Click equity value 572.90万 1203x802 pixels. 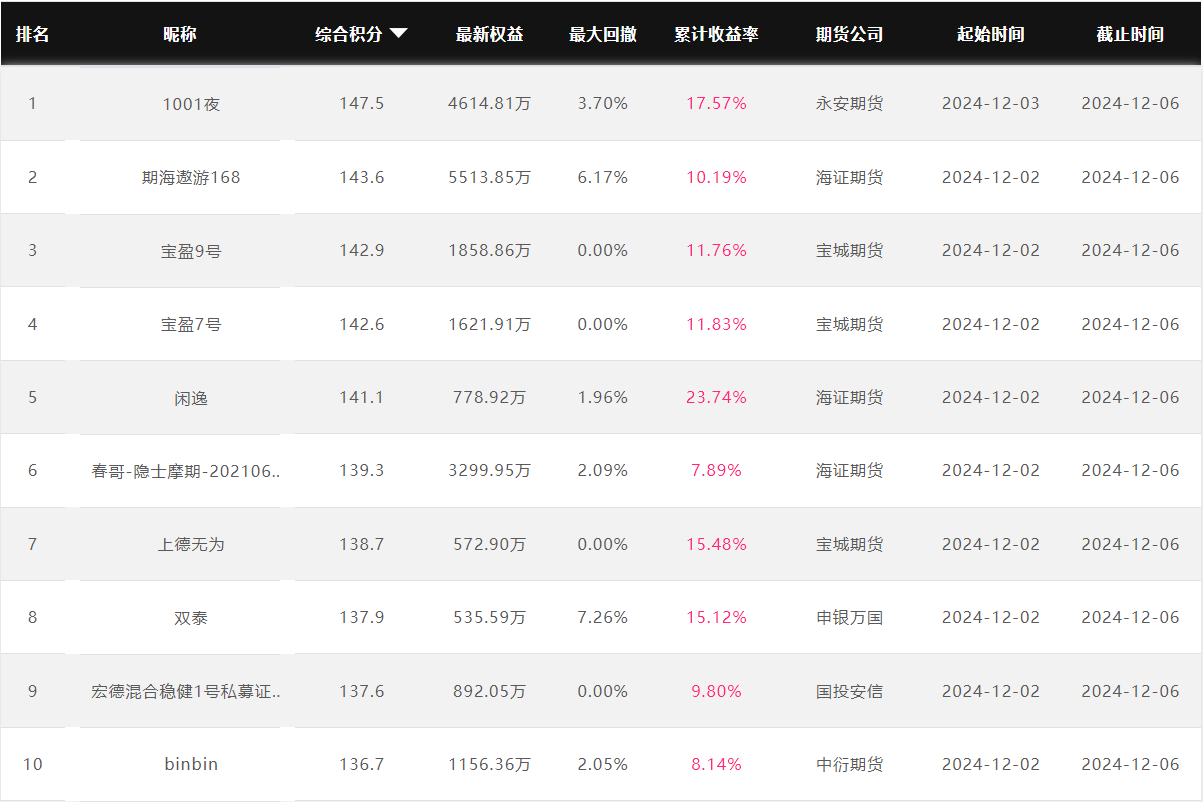tap(489, 545)
